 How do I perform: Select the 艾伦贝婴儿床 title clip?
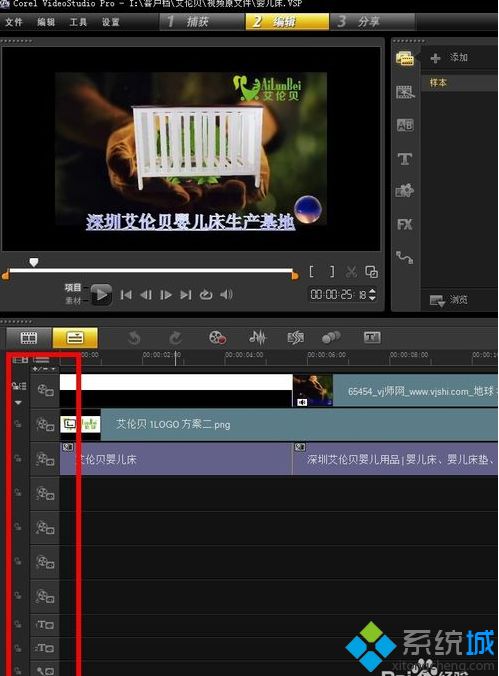pyautogui.click(x=176, y=459)
